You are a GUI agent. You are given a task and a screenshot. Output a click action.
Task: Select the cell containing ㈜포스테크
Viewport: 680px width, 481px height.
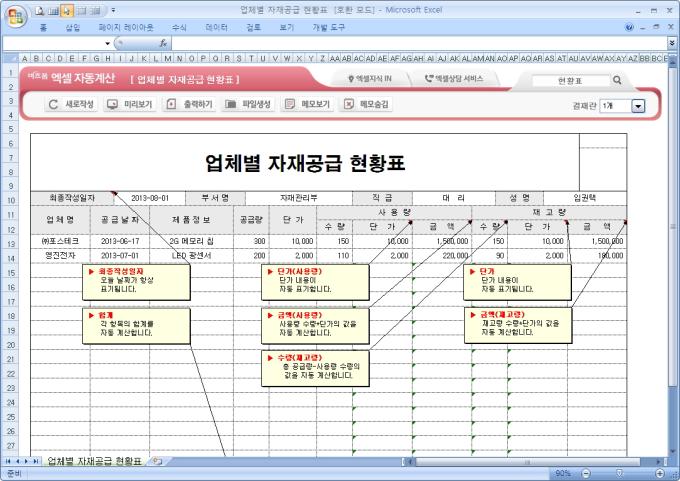[x=60, y=241]
